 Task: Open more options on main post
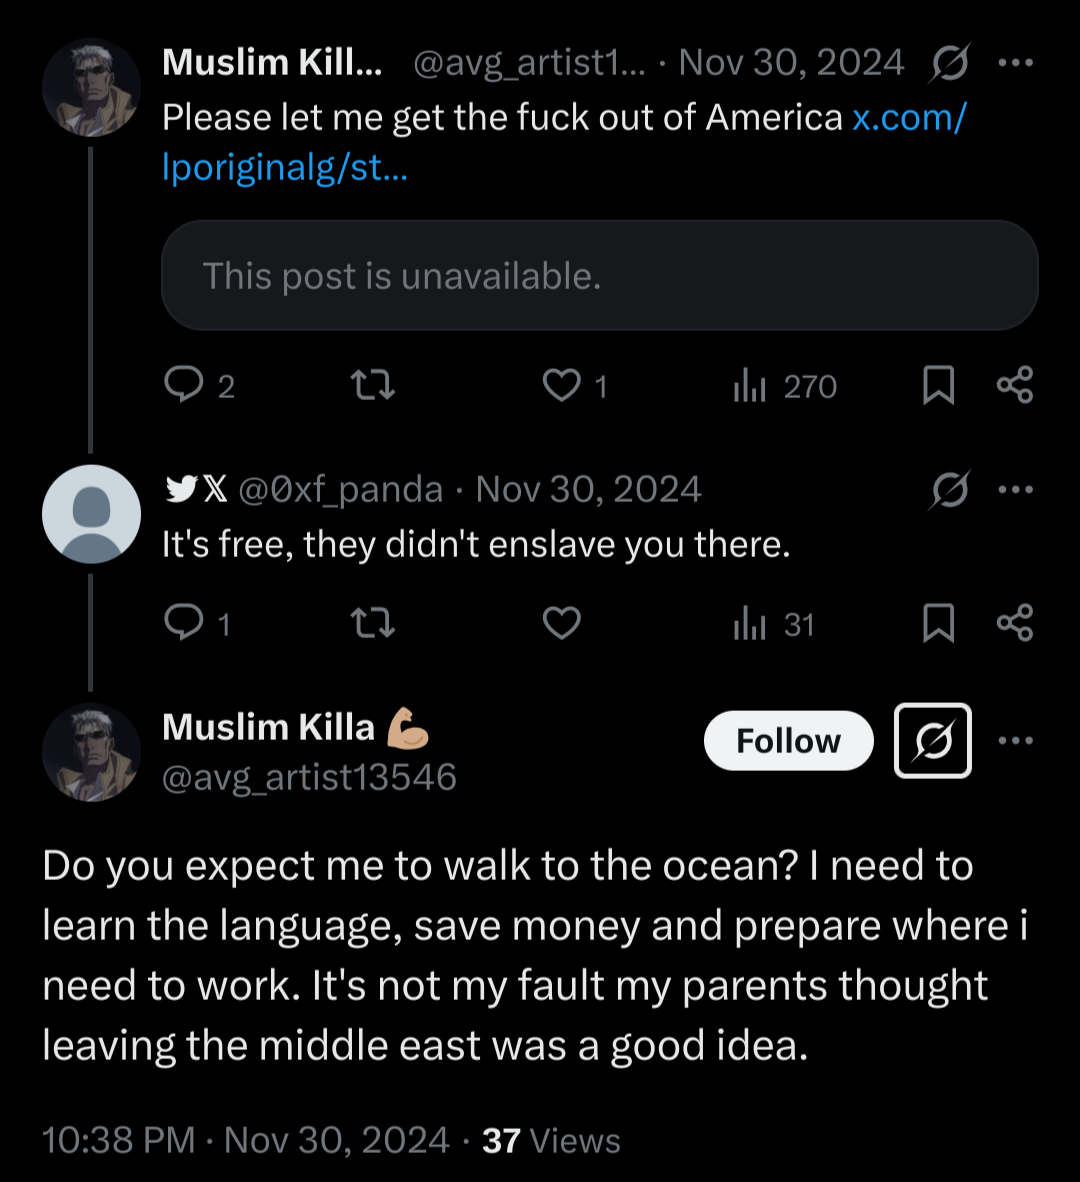1015,741
